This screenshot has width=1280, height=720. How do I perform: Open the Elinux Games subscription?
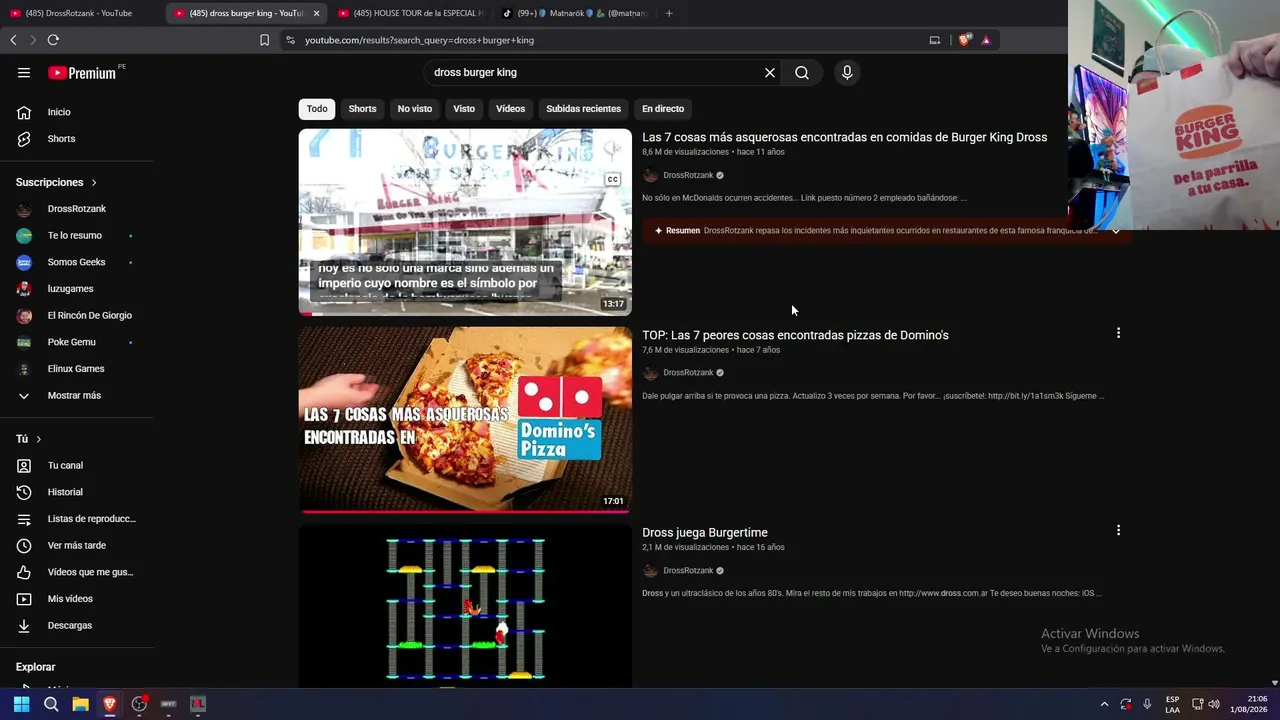77,369
